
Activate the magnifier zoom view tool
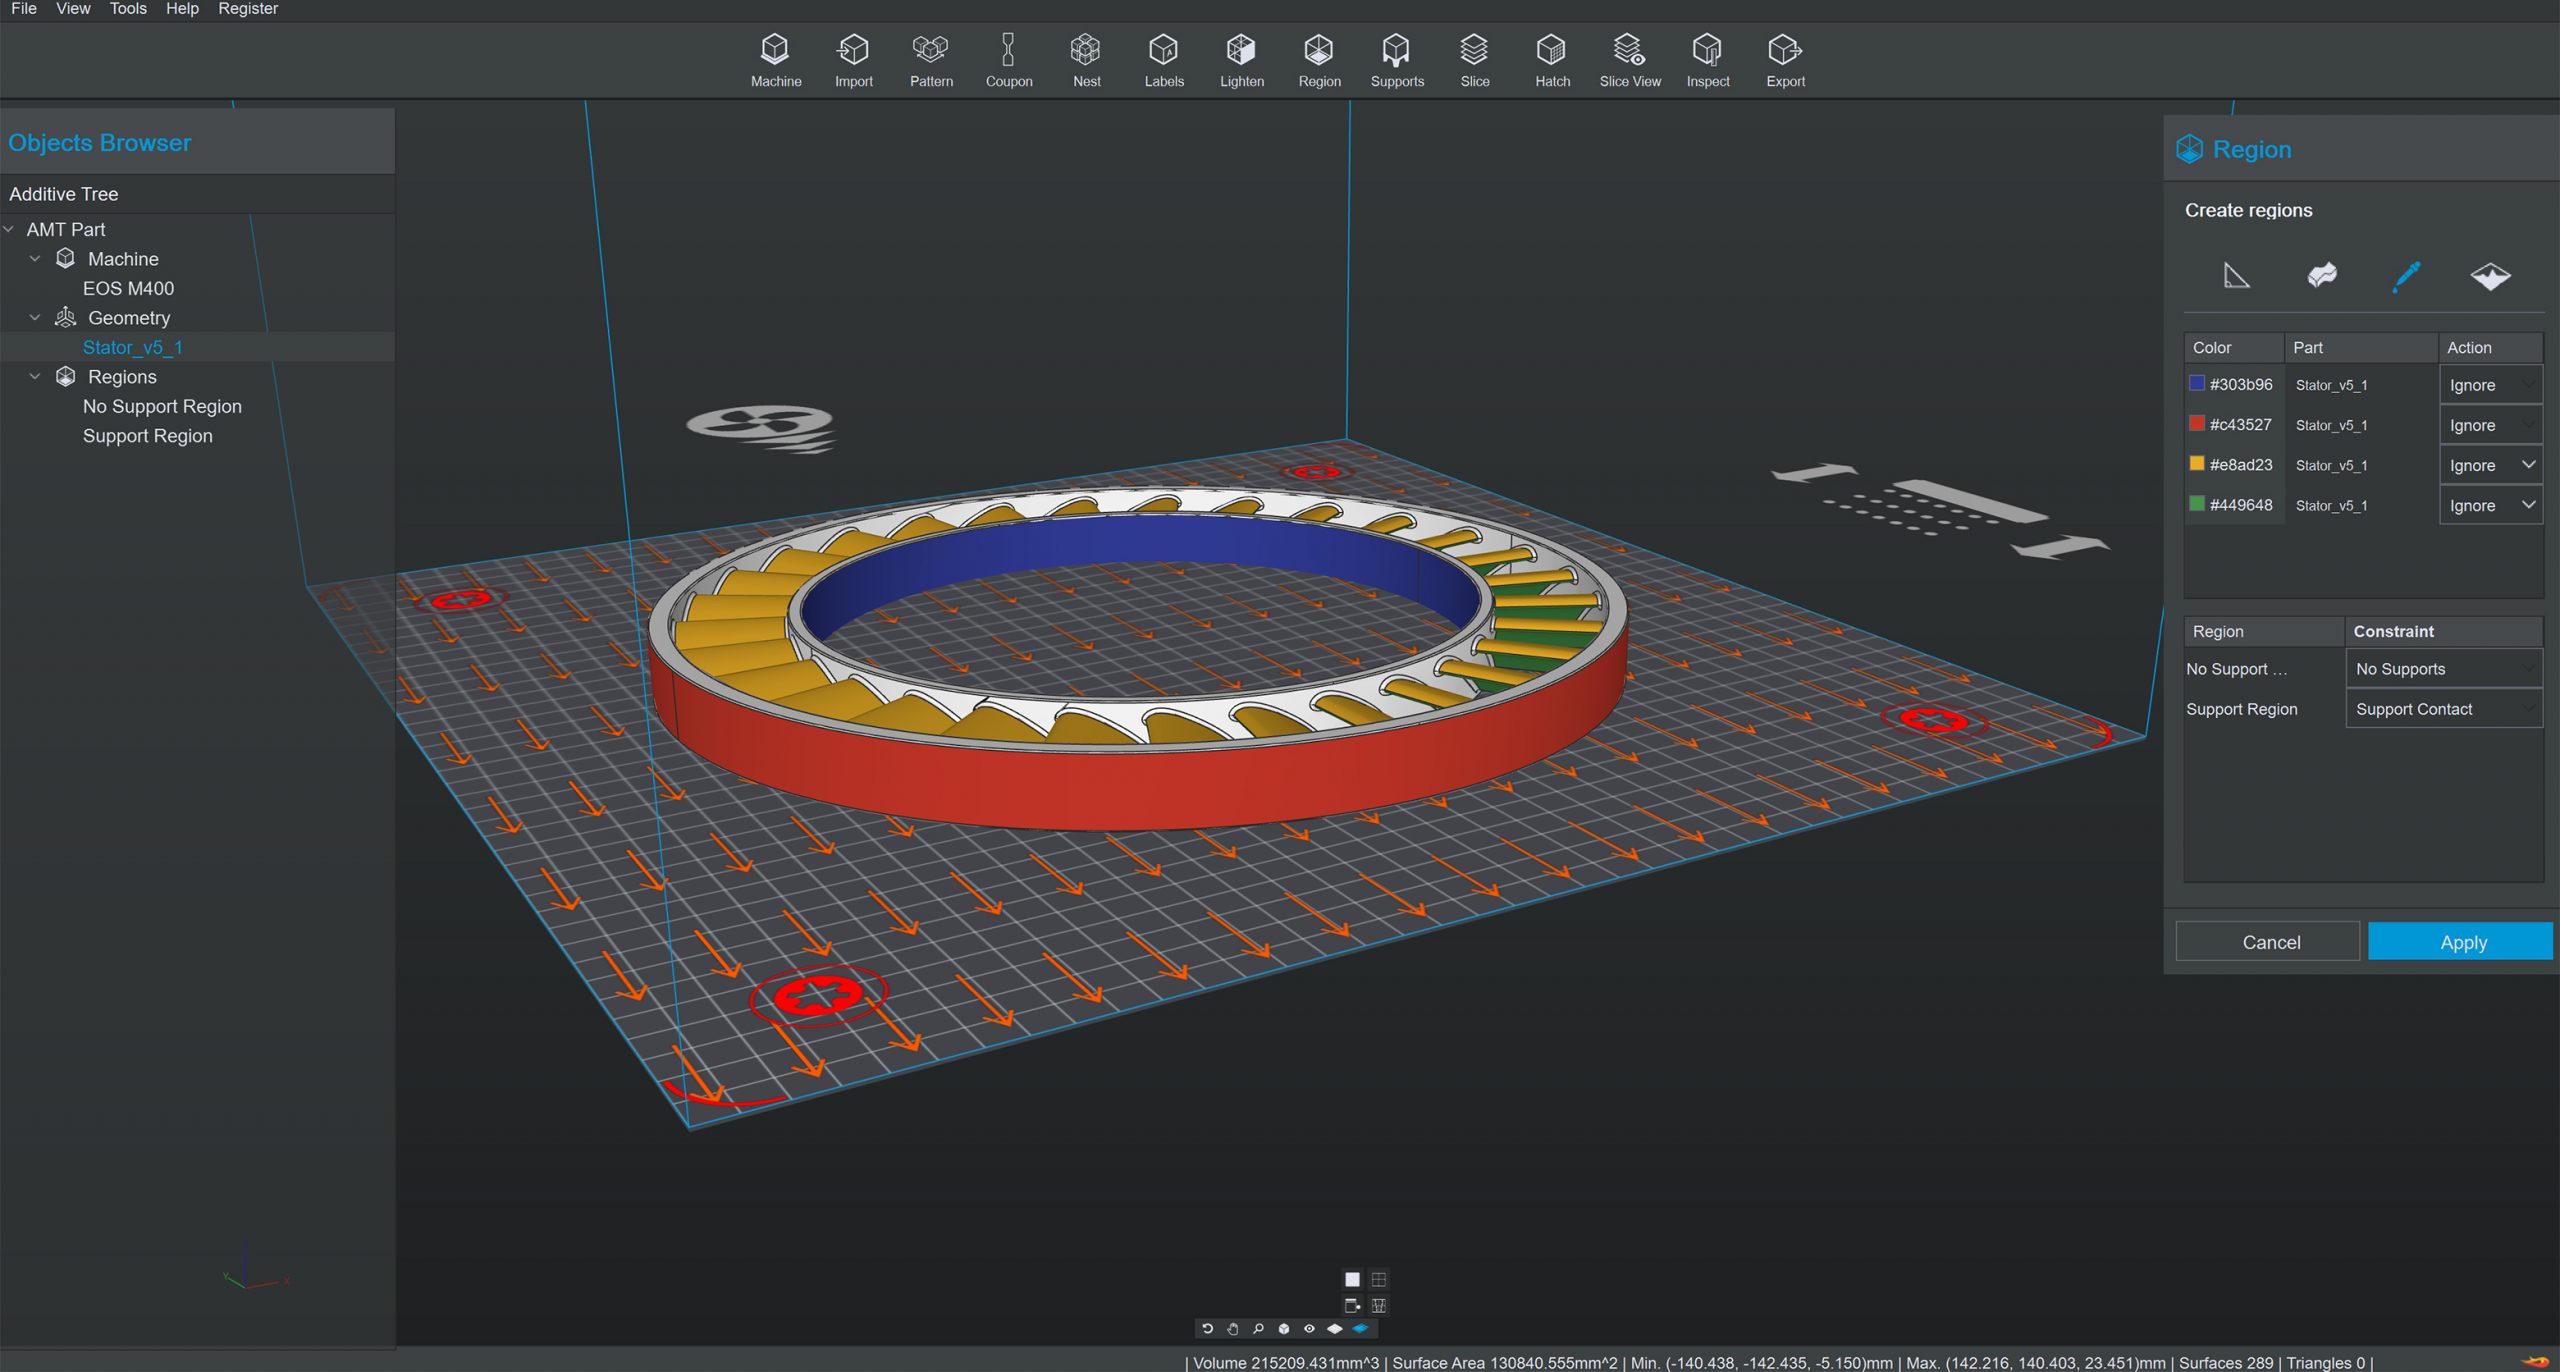pos(1258,1329)
